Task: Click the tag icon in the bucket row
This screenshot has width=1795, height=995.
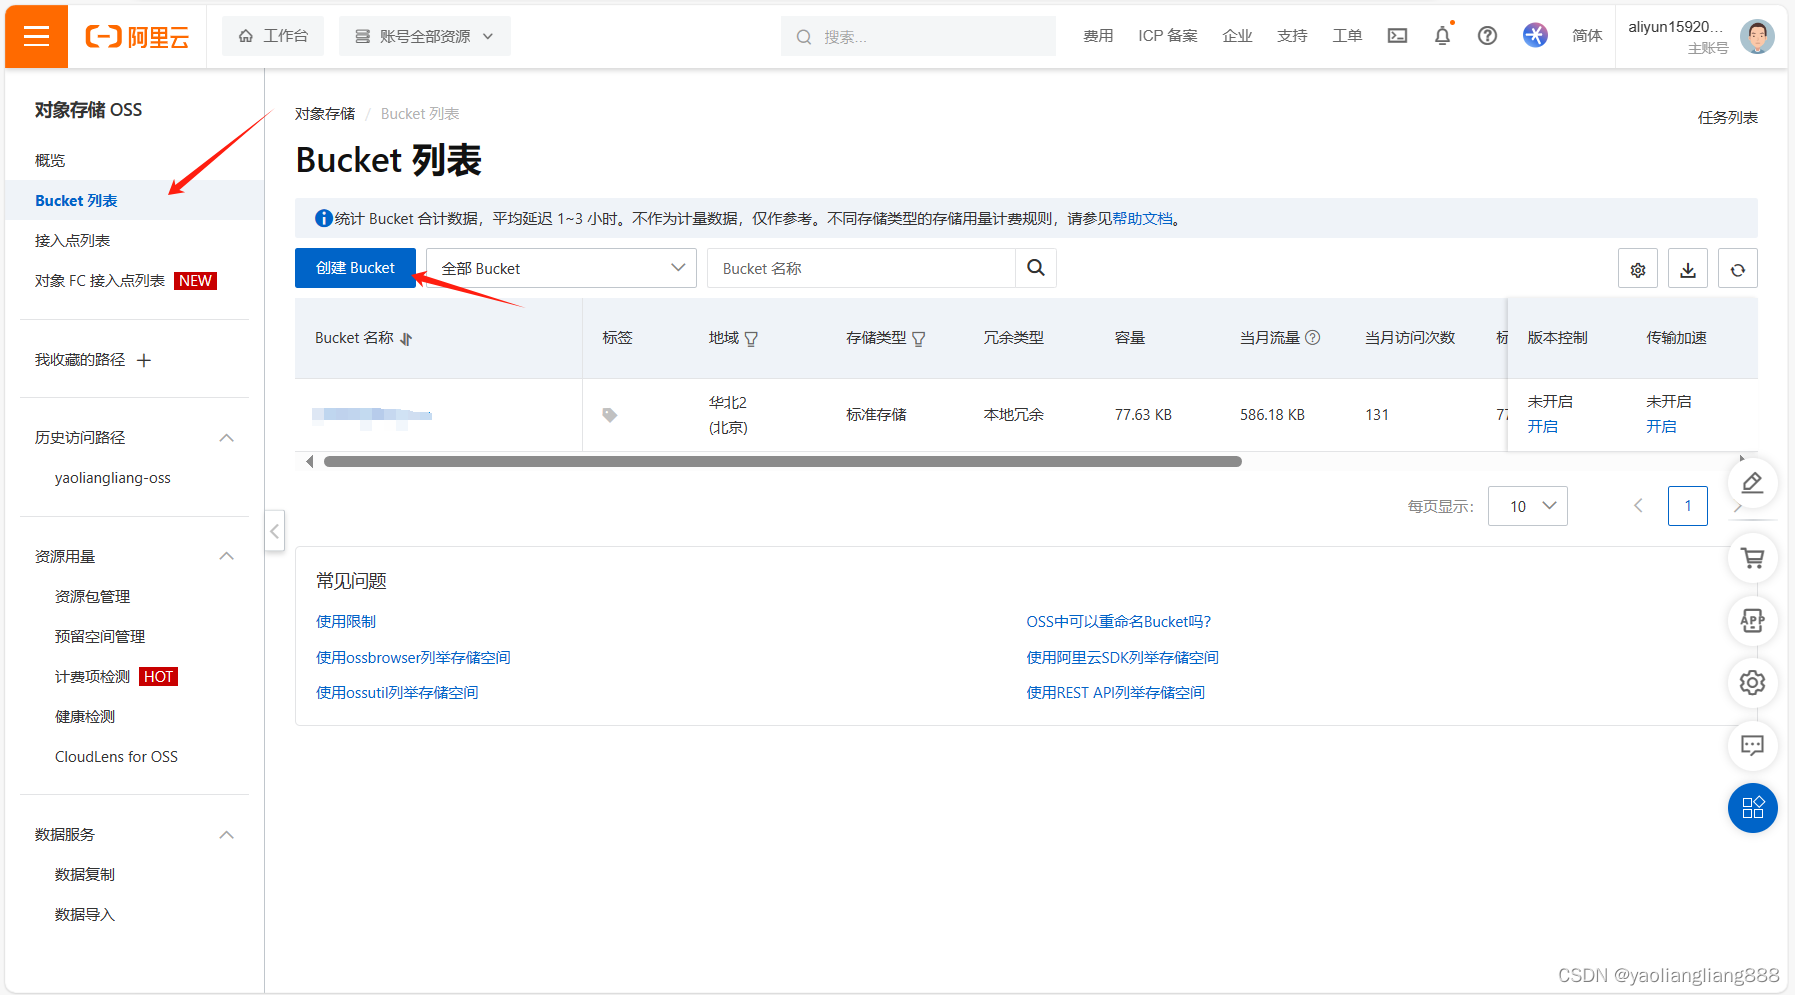Action: click(609, 415)
